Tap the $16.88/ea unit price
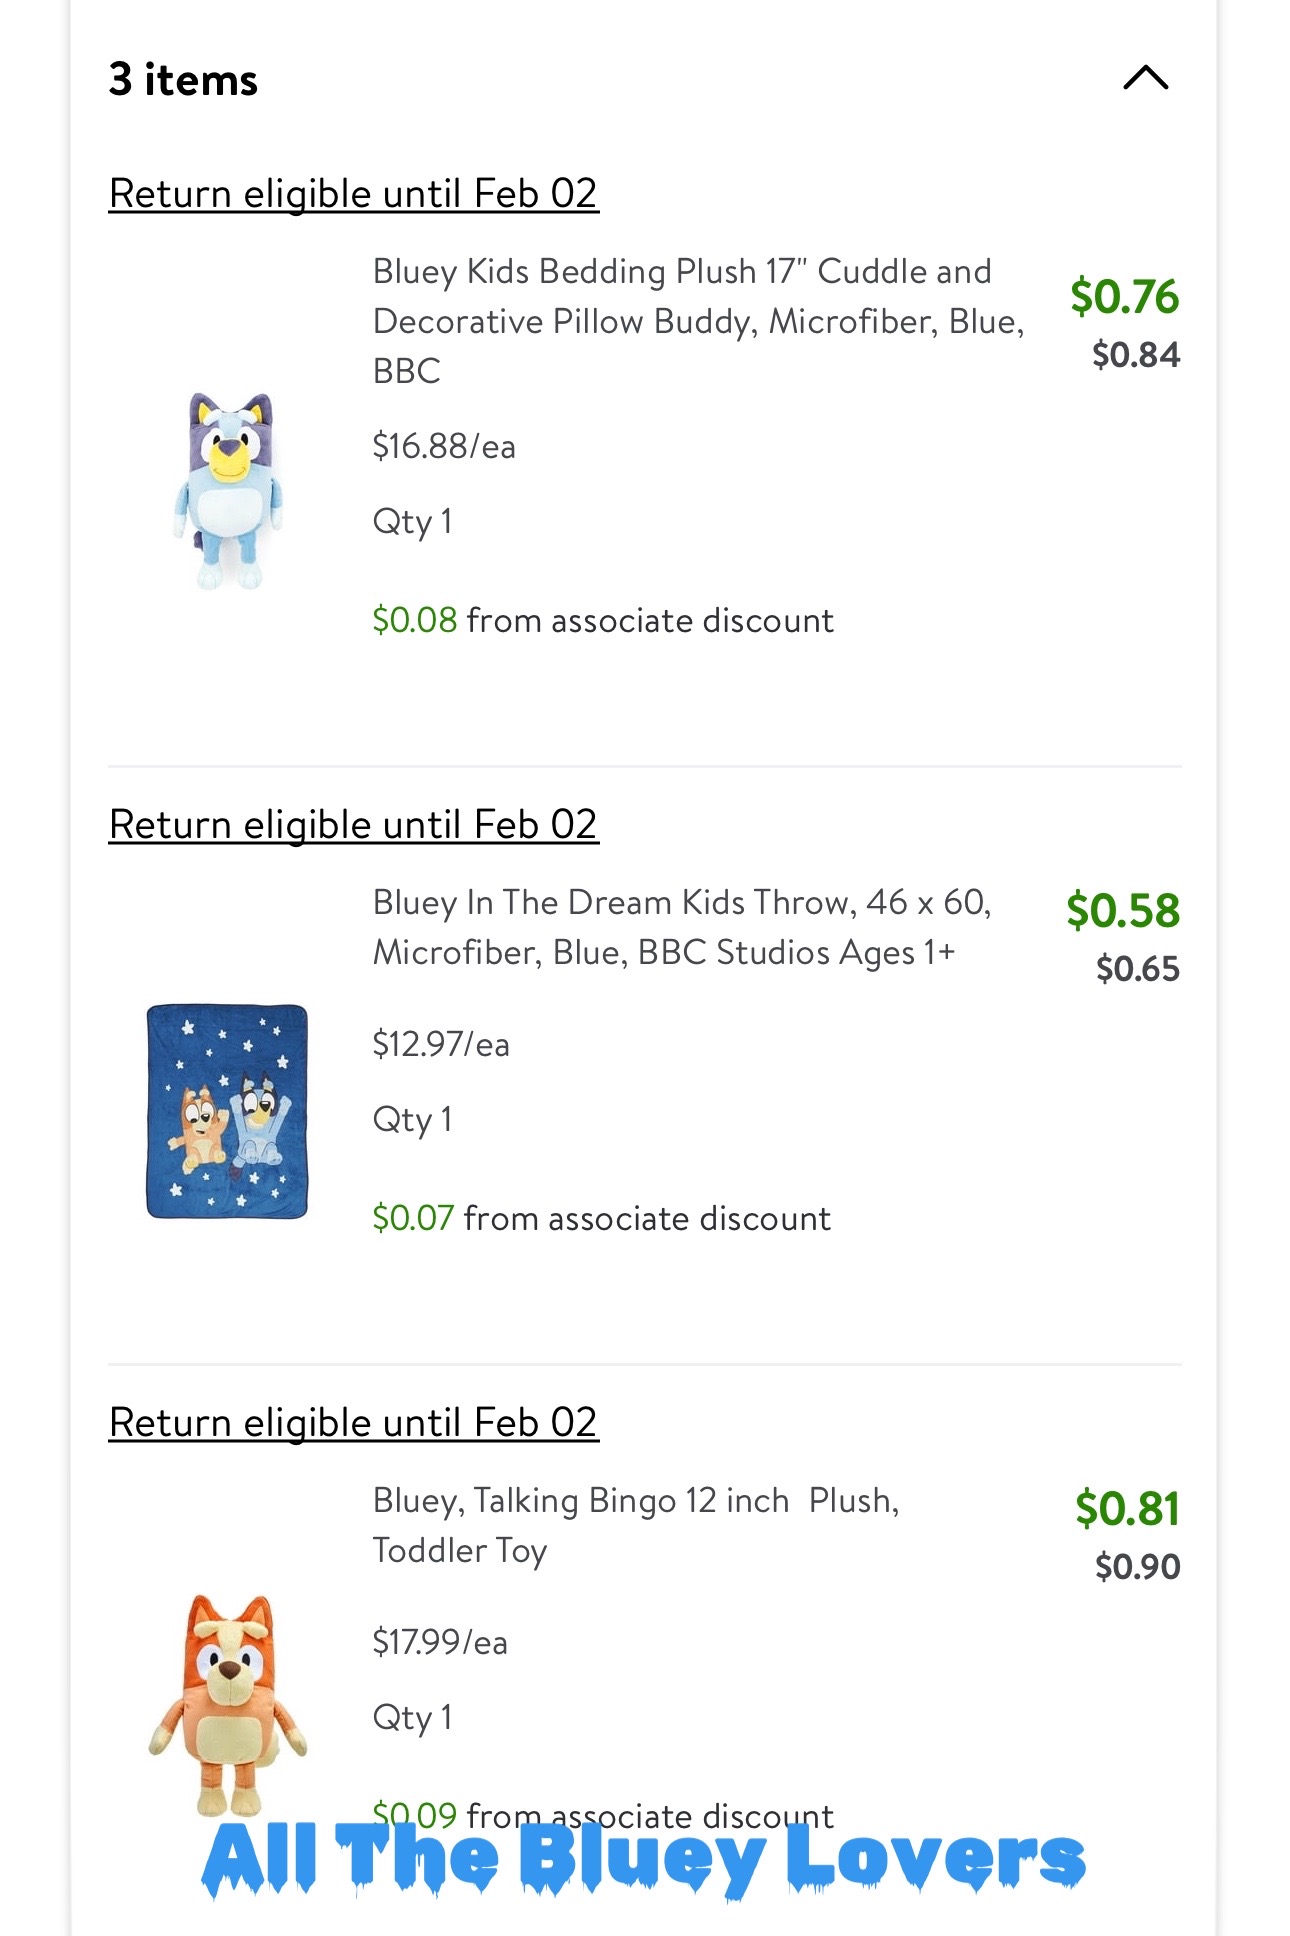Screen dimensions: 1290x1936 [x=444, y=446]
